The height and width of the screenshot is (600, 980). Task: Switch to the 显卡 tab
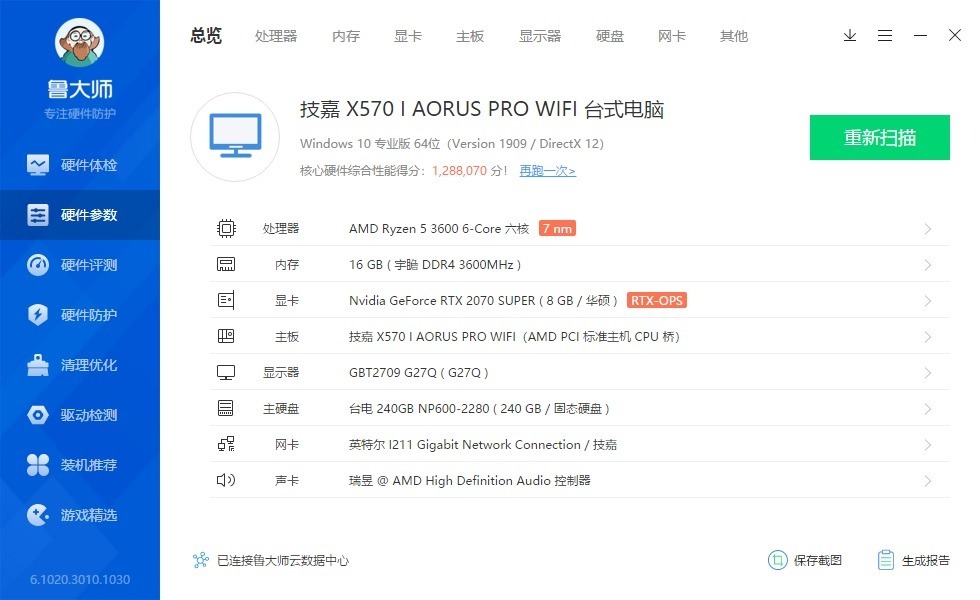(408, 36)
